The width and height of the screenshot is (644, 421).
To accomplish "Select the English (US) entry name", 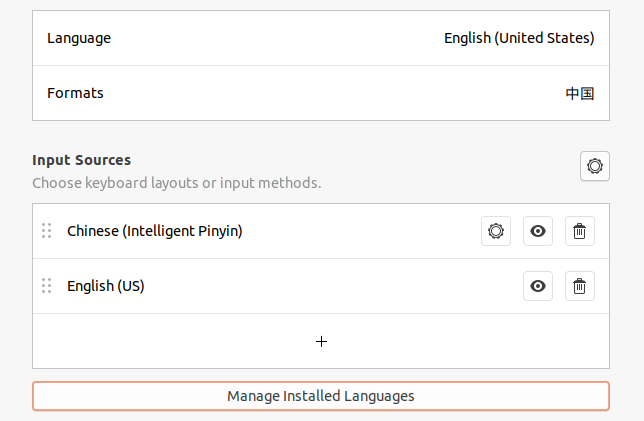I will tap(106, 286).
